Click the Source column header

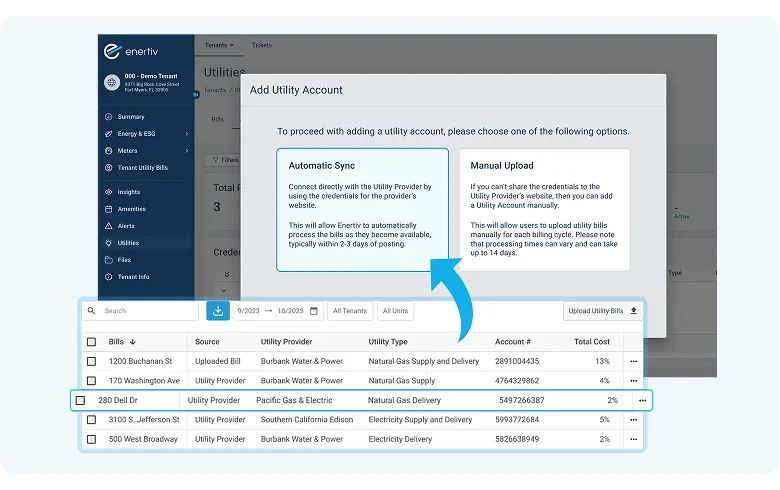(x=207, y=342)
